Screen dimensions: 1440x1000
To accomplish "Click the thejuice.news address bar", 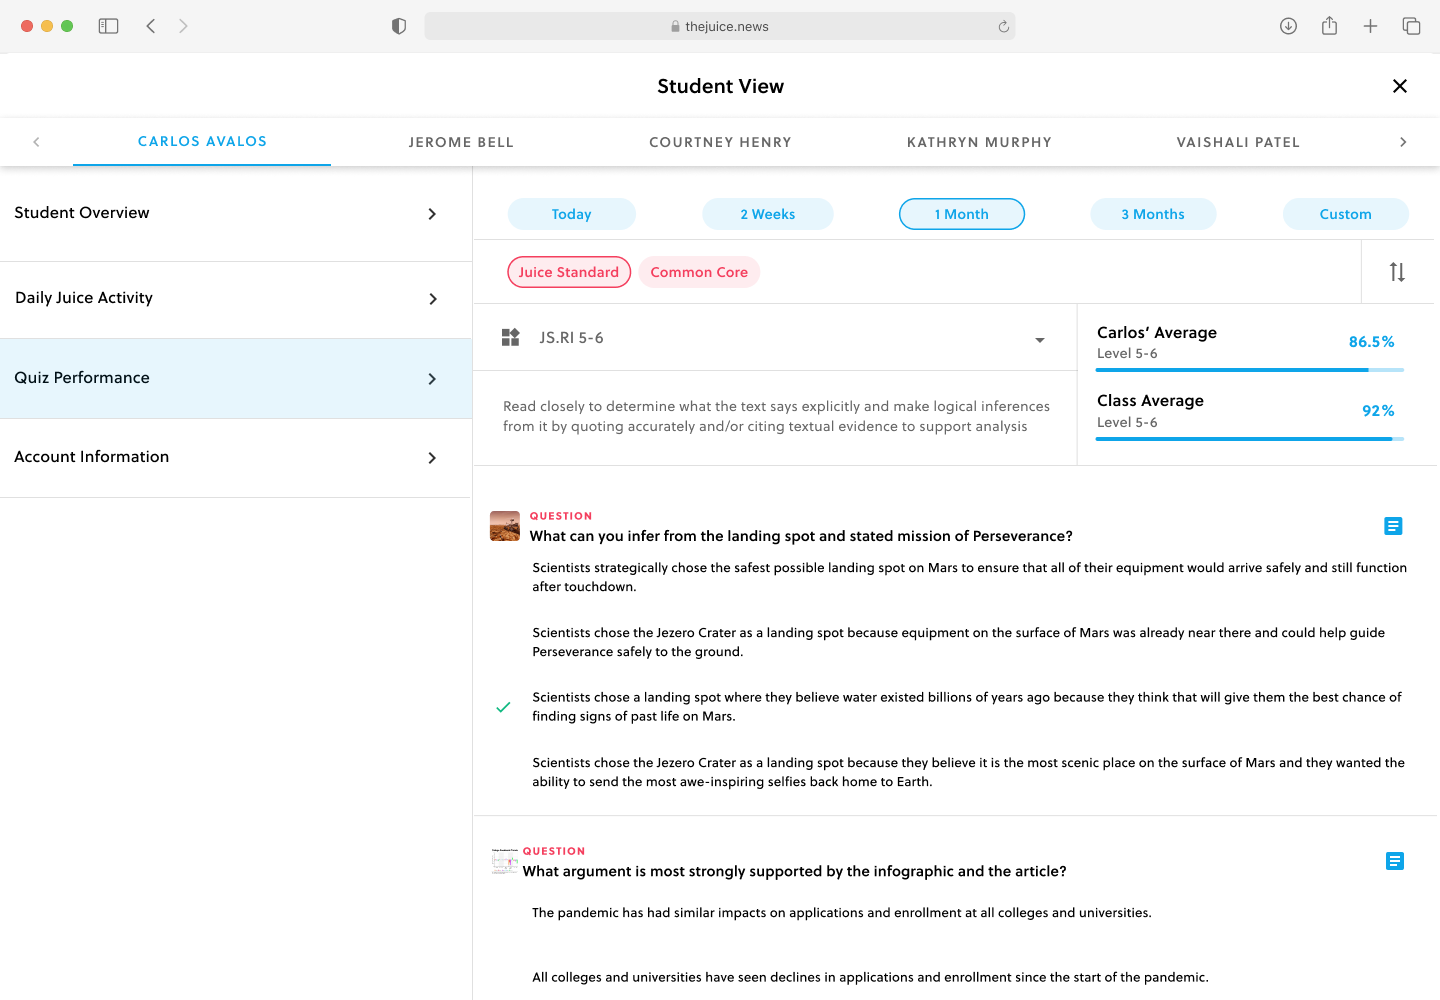I will (x=719, y=26).
